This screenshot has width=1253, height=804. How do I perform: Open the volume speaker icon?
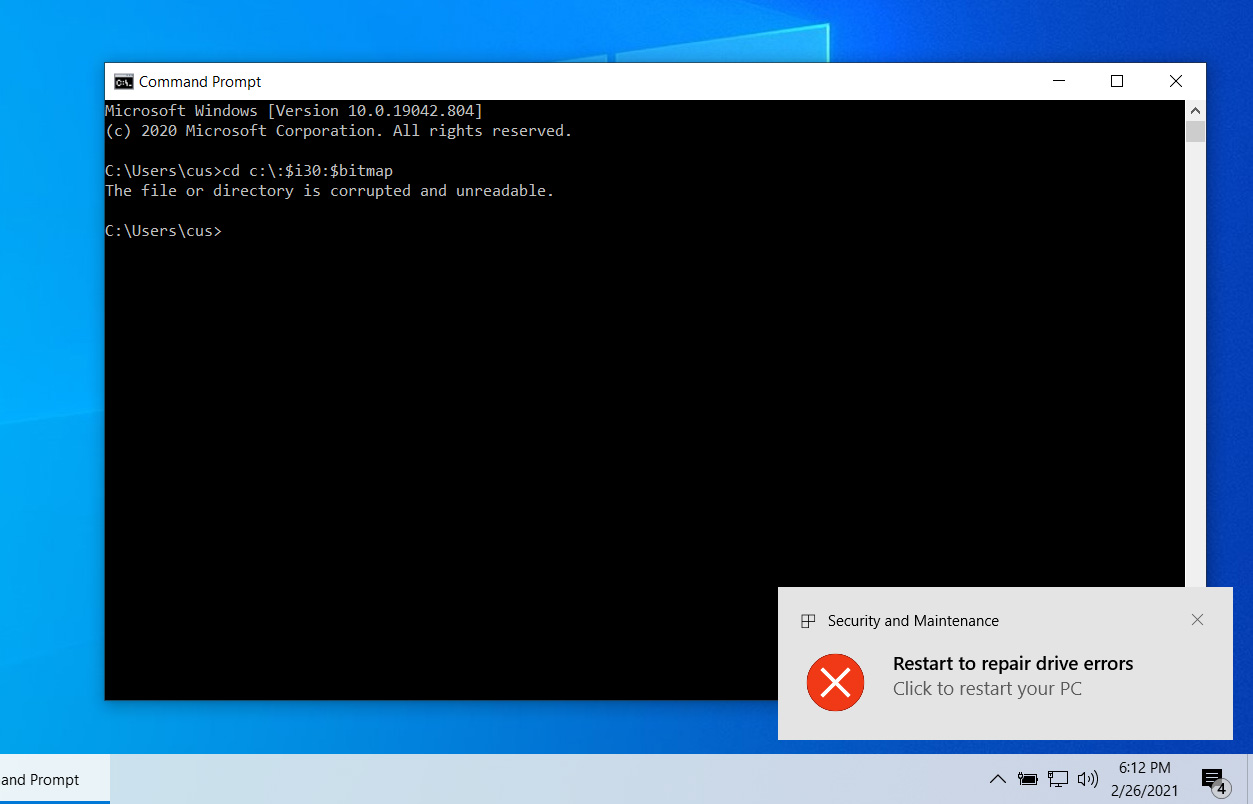pyautogui.click(x=1088, y=779)
